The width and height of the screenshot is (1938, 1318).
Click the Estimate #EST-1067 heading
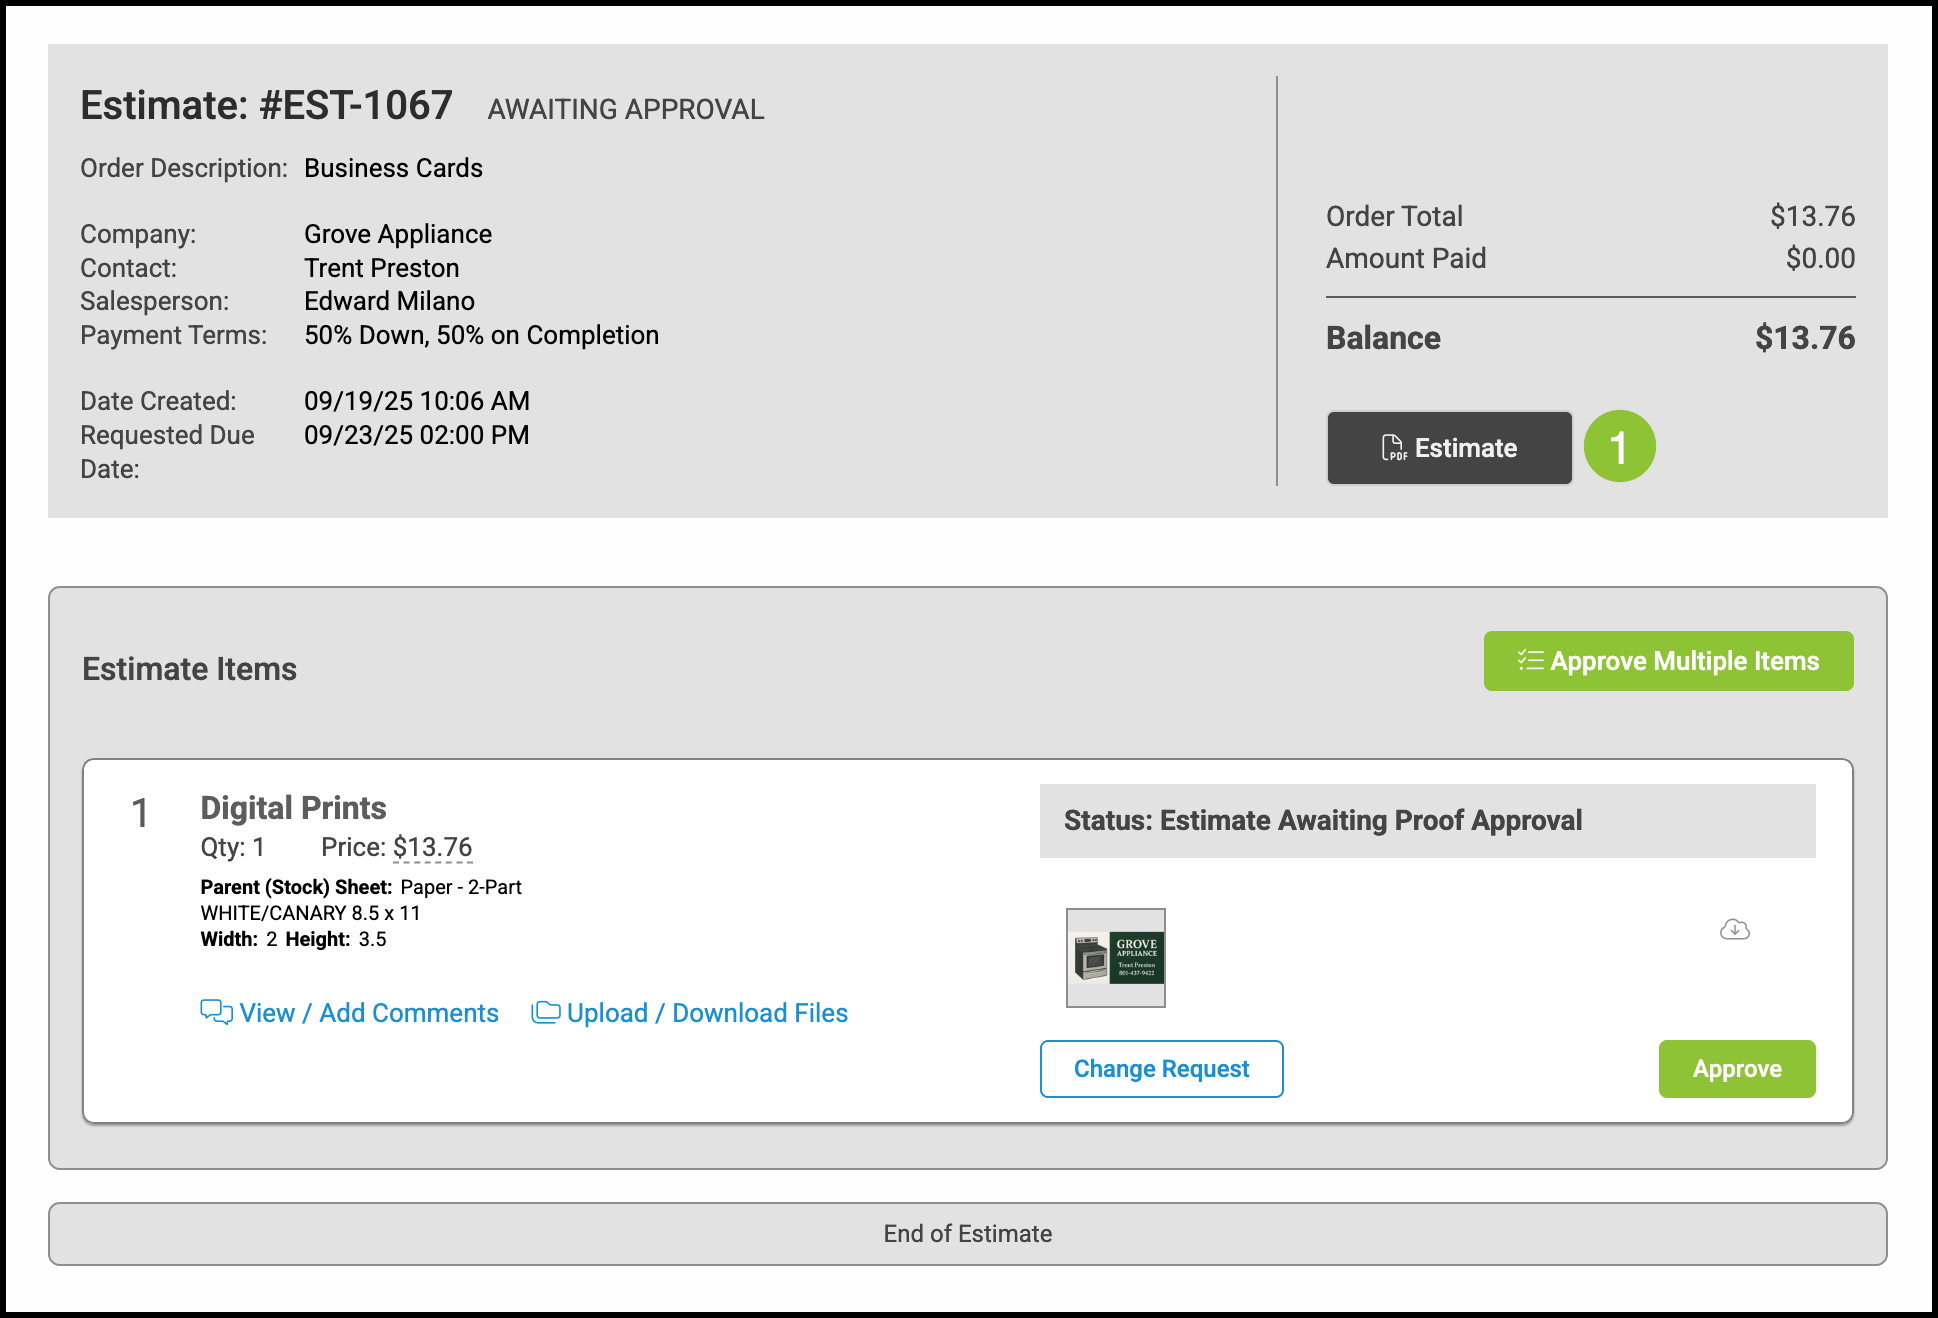(266, 106)
